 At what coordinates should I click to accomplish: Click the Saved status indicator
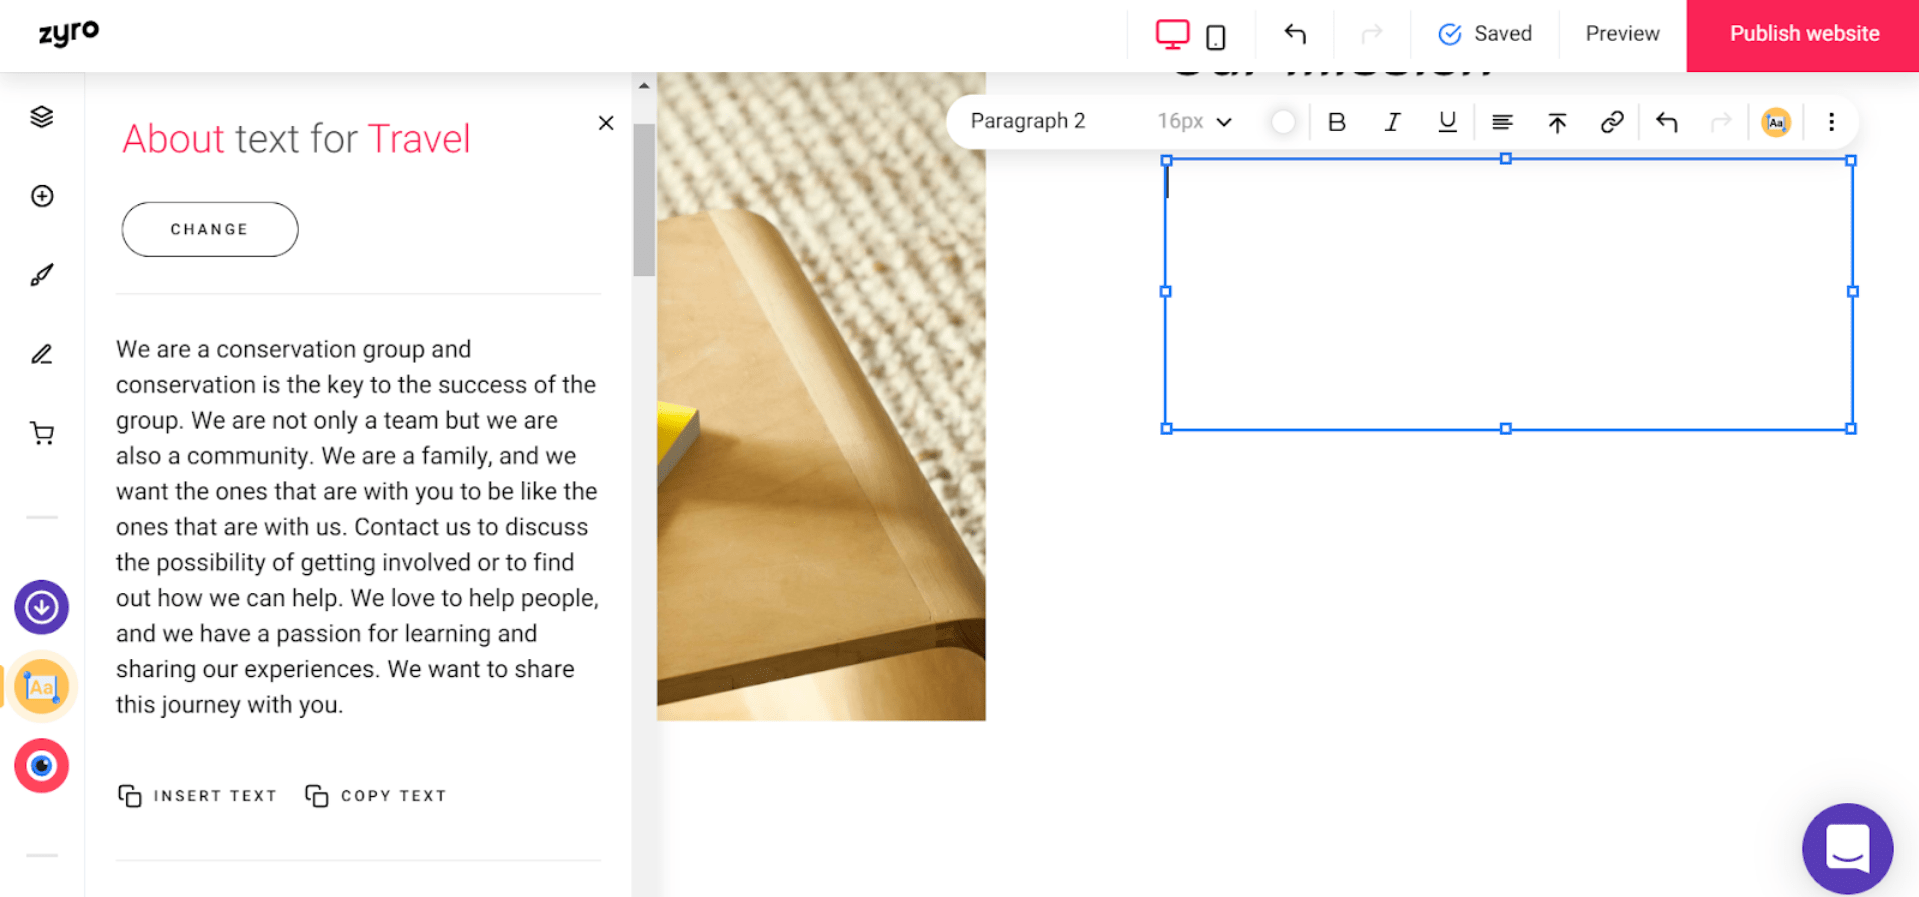pos(1485,34)
